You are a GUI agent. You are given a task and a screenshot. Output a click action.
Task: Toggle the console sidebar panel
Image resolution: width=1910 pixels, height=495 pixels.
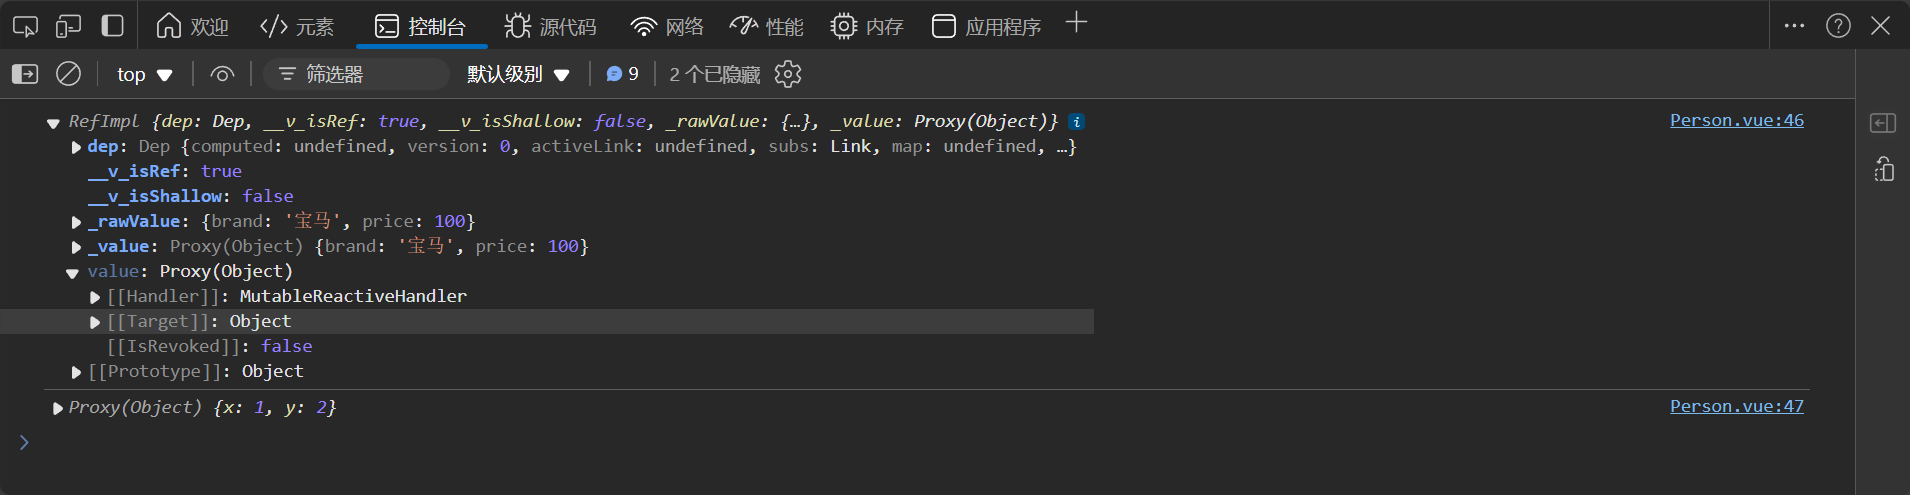click(25, 74)
